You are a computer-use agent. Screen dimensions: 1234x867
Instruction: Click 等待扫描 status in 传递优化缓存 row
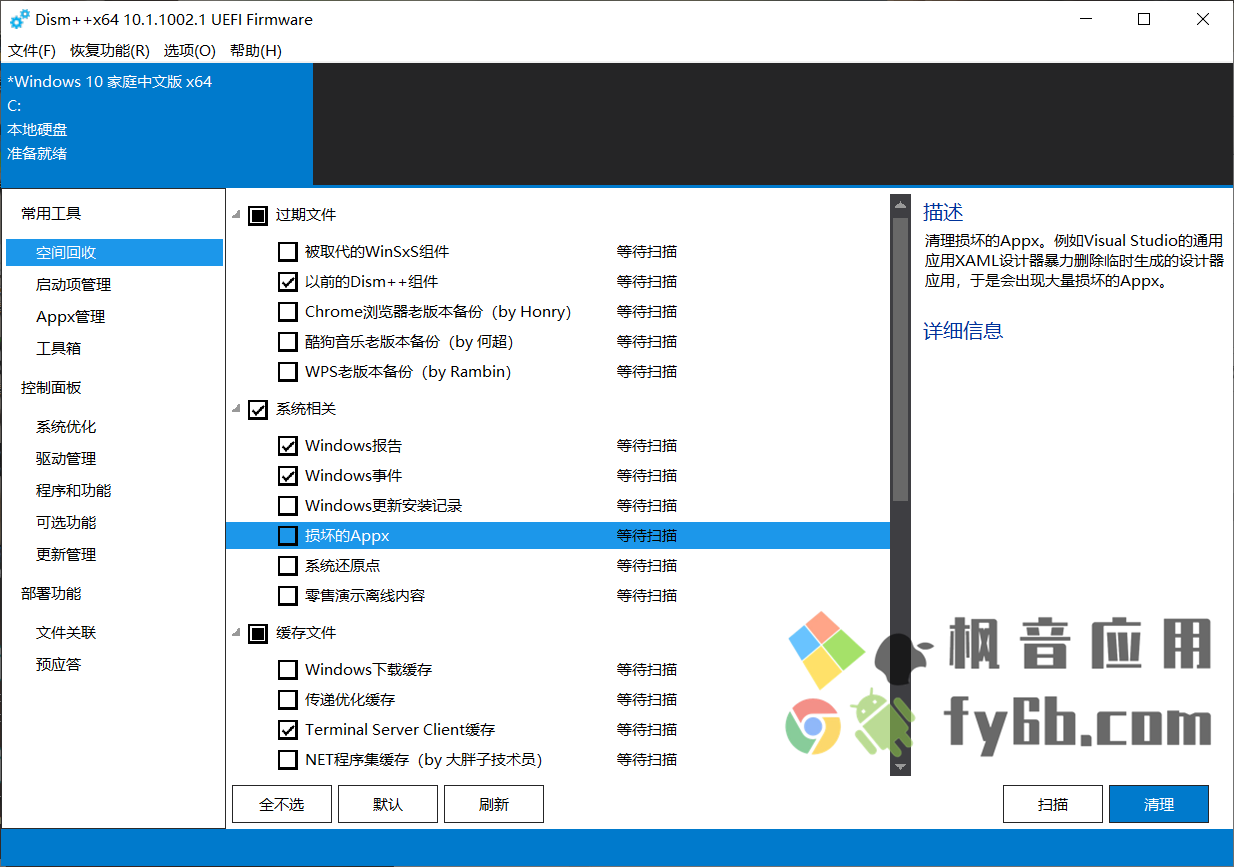point(647,700)
